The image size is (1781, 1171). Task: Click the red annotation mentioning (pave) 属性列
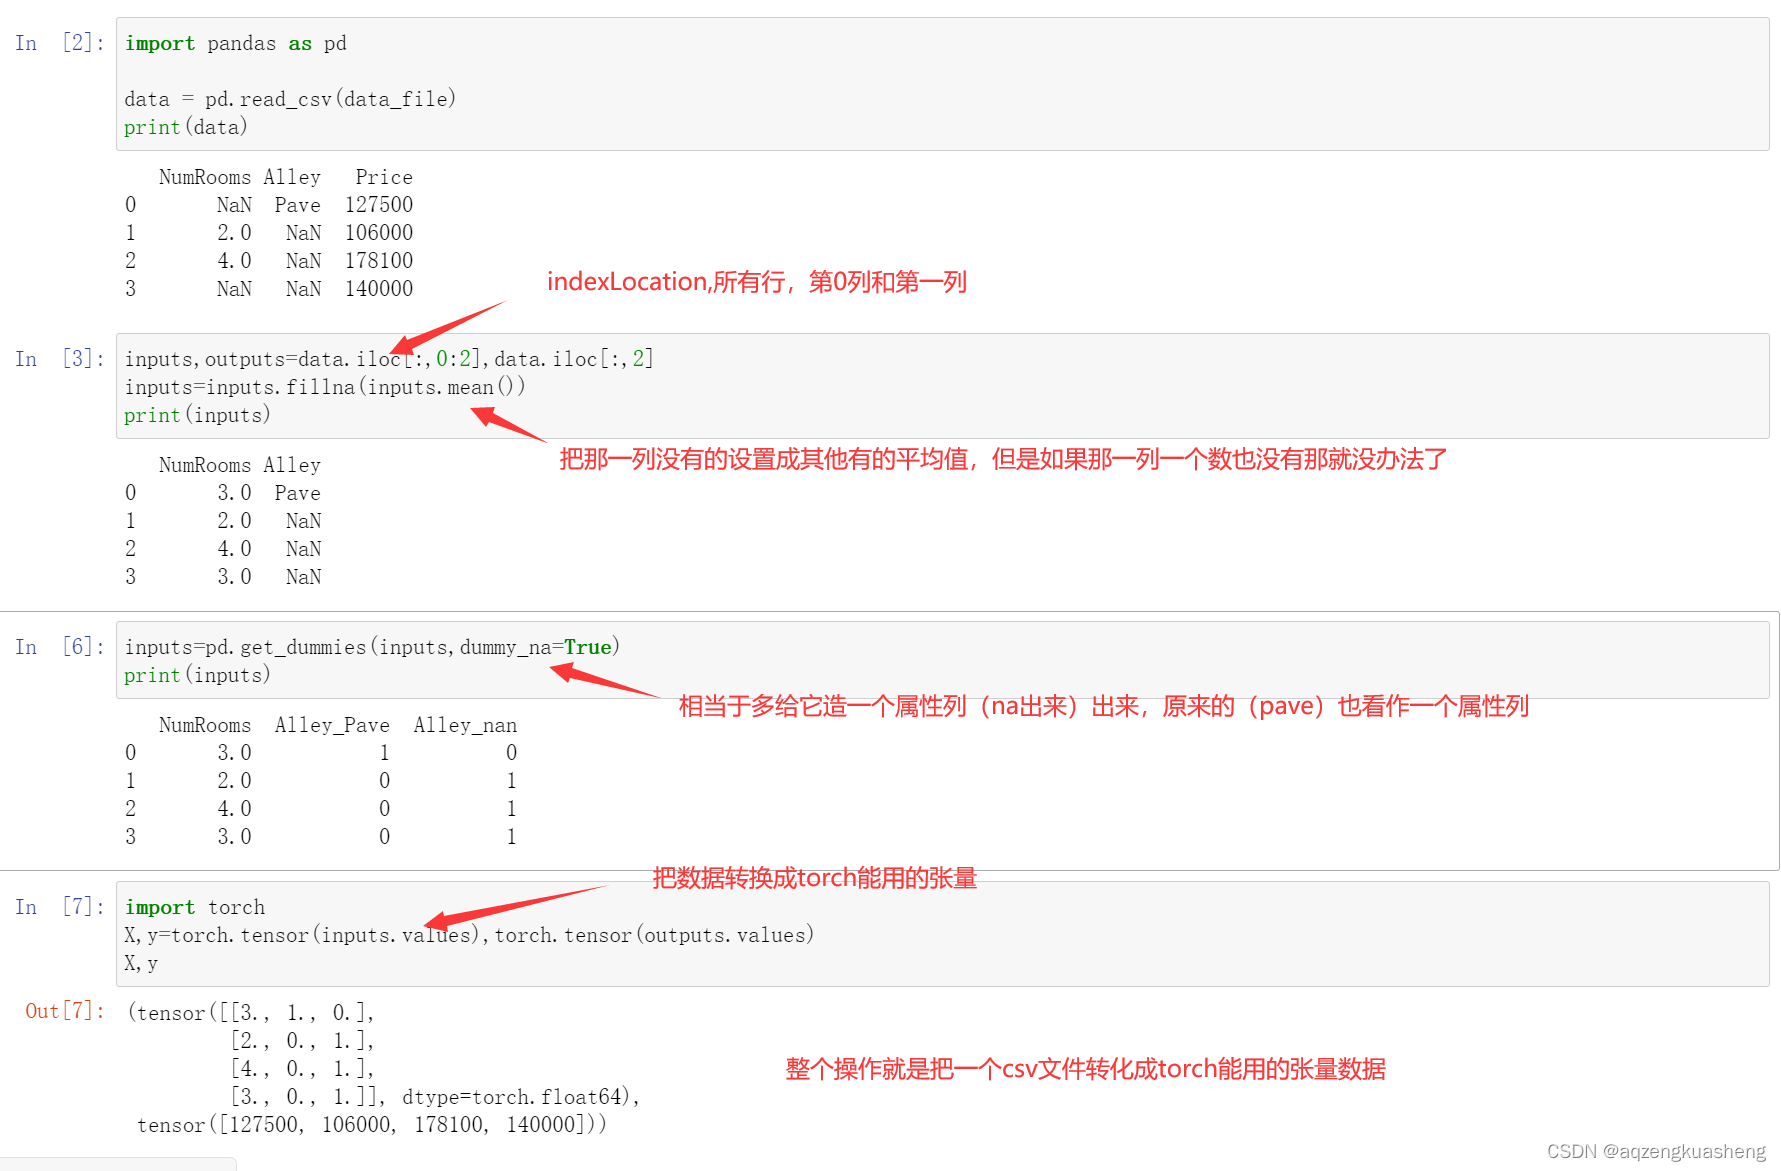(x=1104, y=706)
